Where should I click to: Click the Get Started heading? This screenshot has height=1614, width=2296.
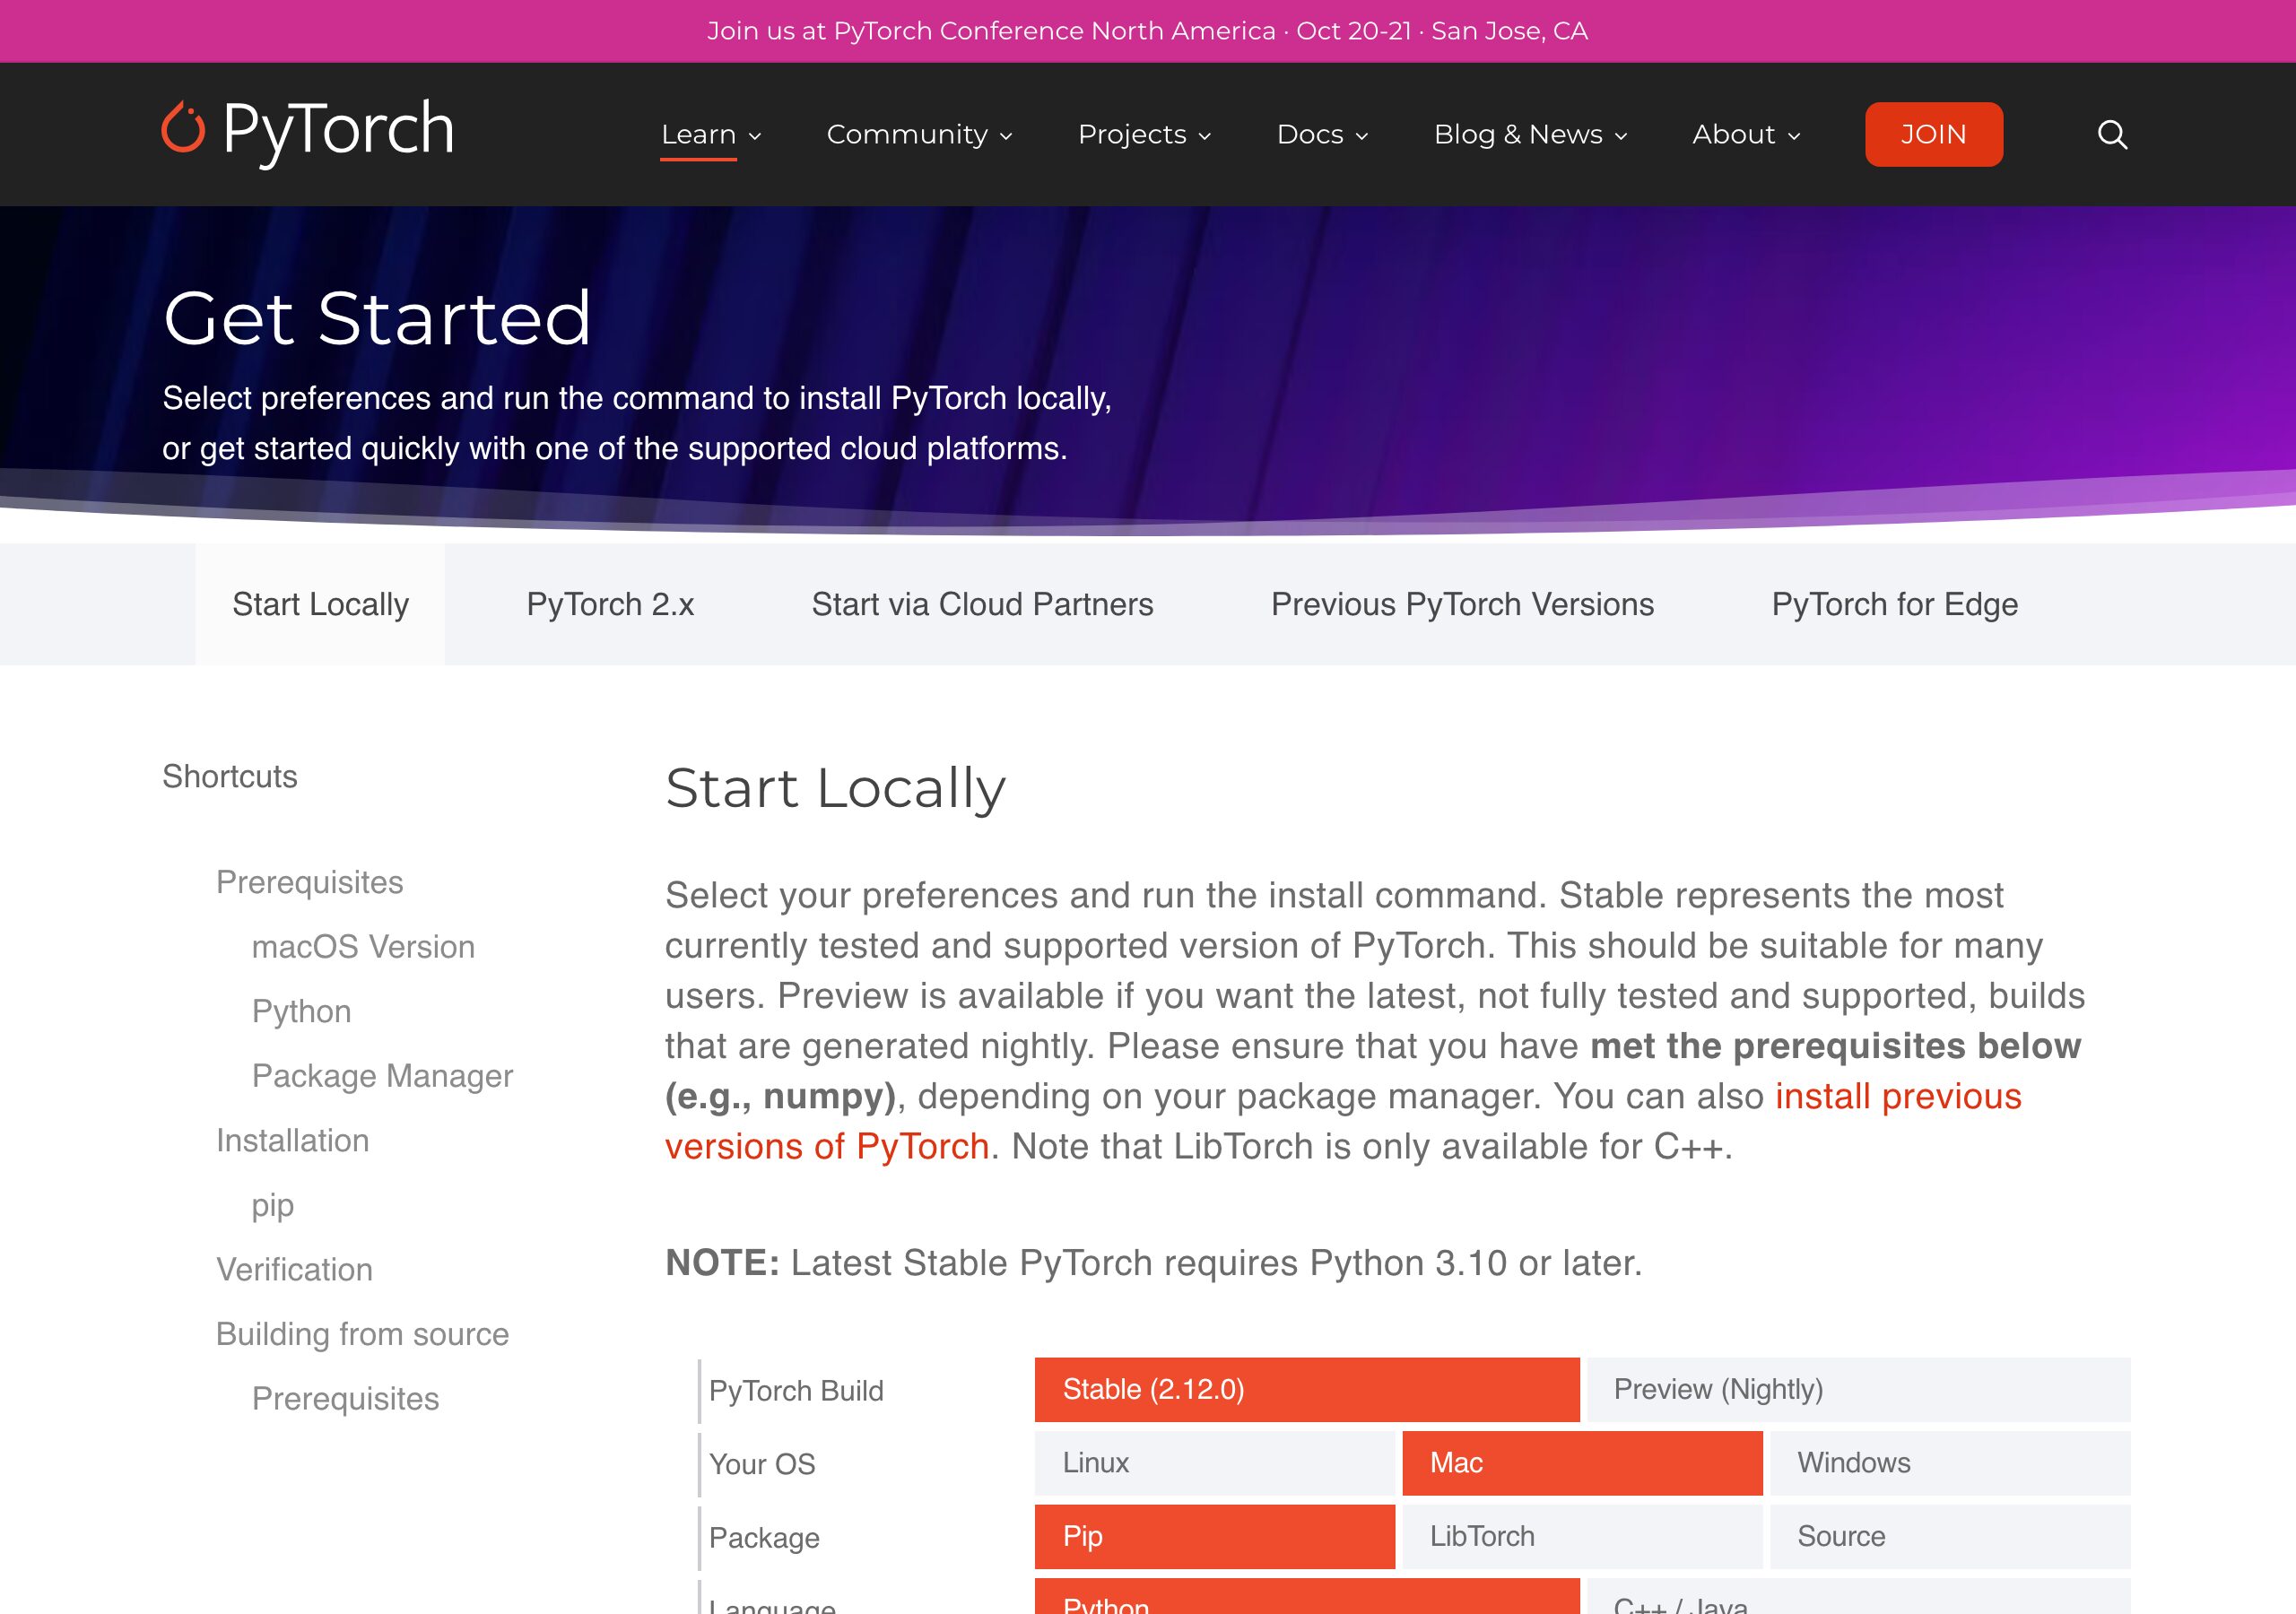[377, 318]
